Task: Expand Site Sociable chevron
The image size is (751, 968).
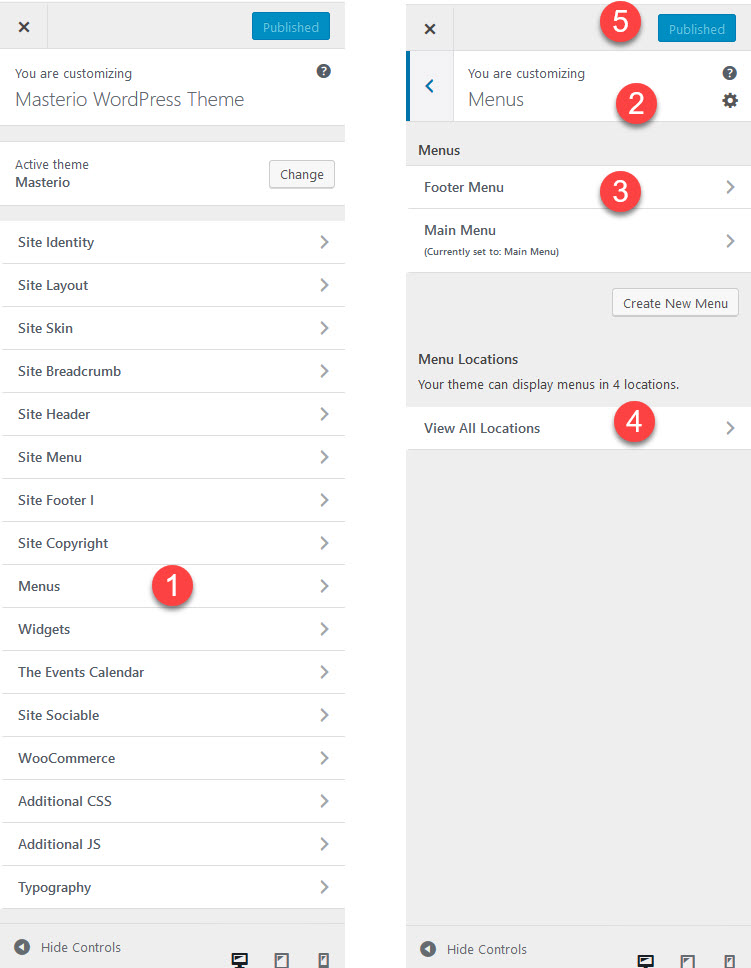Action: pos(324,715)
